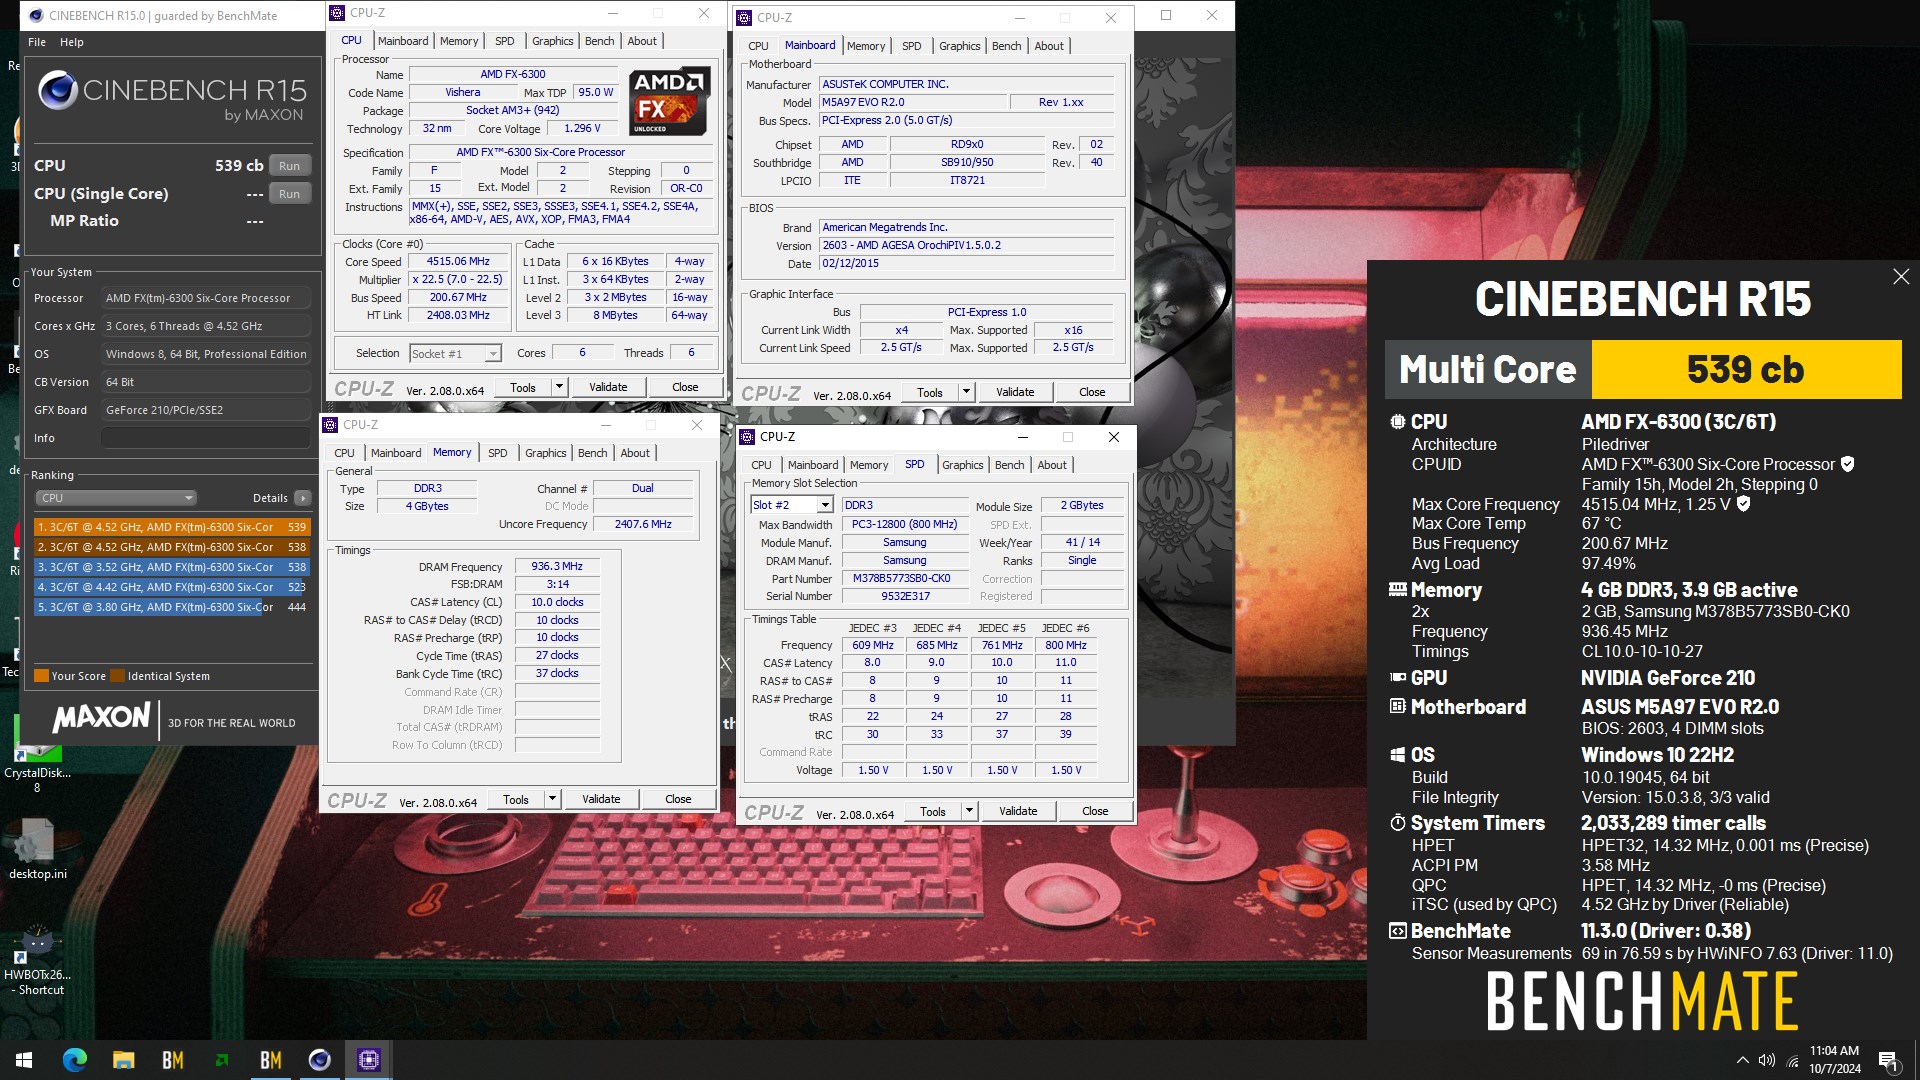Open the File menu in Cinebench
This screenshot has width=1920, height=1080.
[37, 42]
